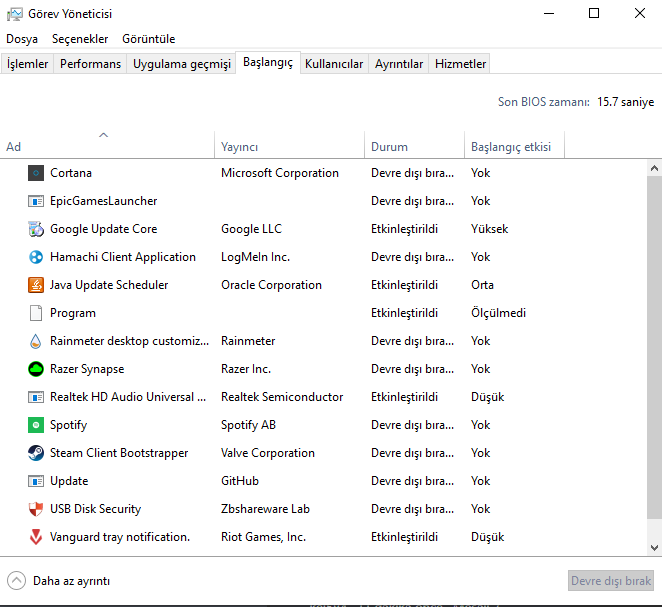
Task: Select USB Disk Security text
Action: (x=95, y=509)
